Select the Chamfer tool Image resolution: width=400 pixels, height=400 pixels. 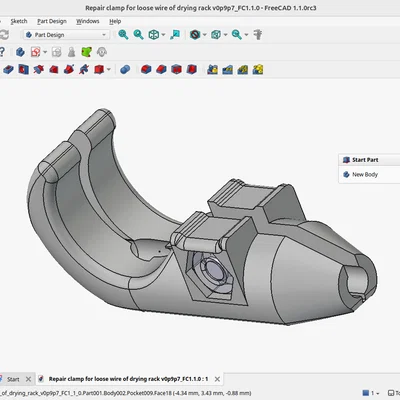click(161, 69)
